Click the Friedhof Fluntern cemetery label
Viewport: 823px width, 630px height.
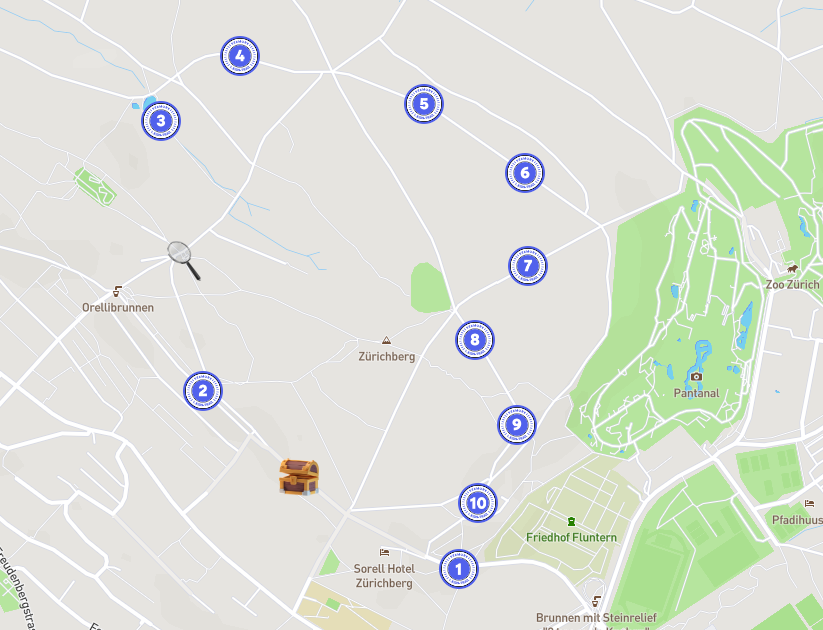(571, 537)
